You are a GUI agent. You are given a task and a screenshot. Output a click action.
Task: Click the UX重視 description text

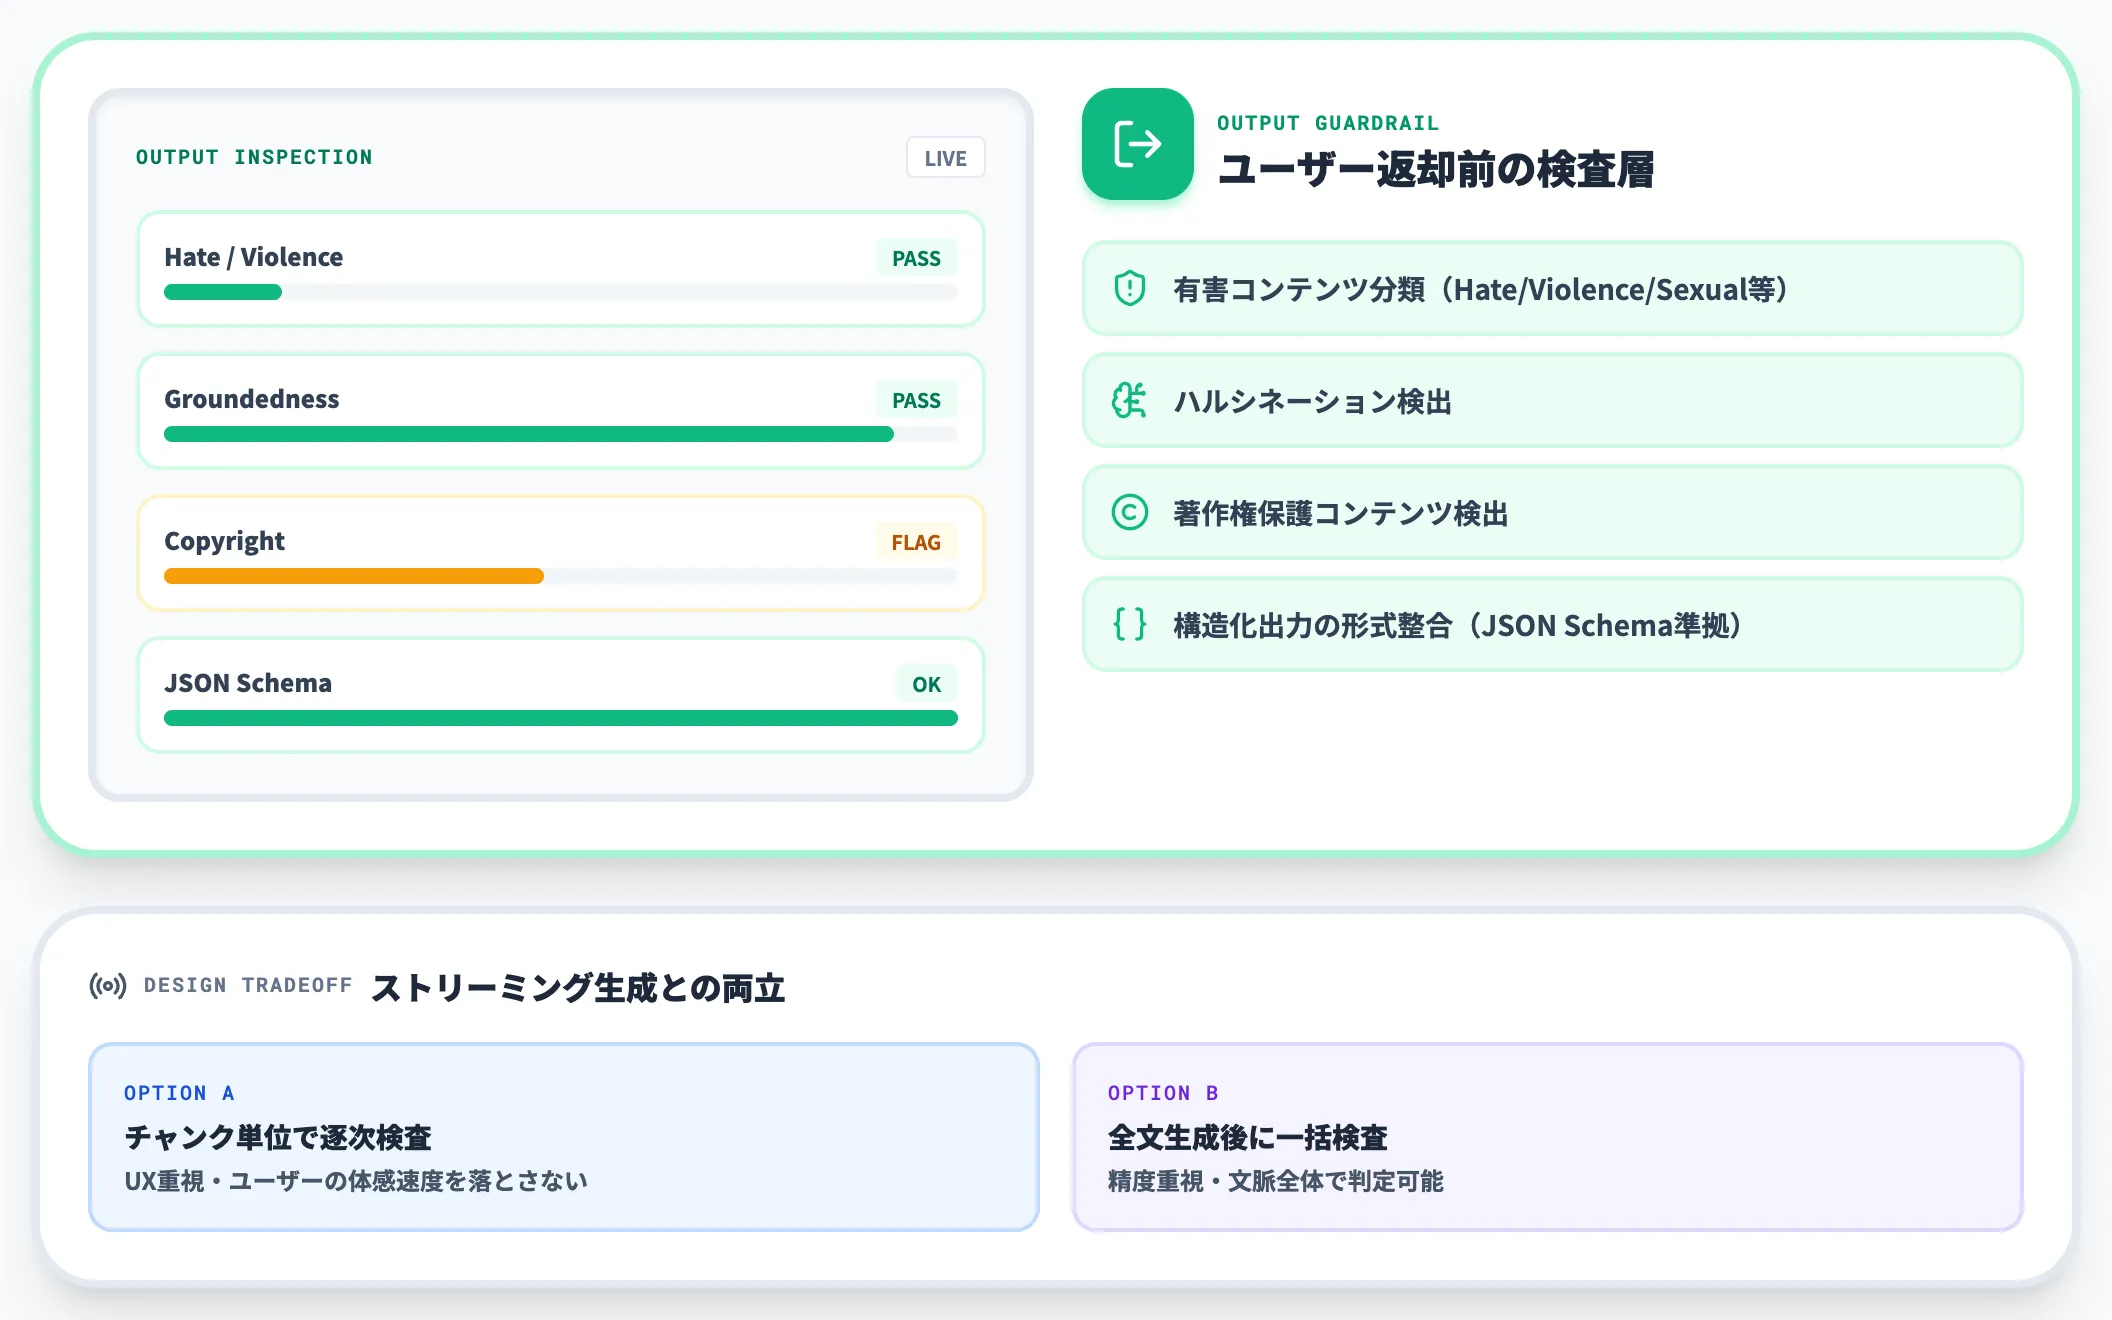pos(356,1181)
